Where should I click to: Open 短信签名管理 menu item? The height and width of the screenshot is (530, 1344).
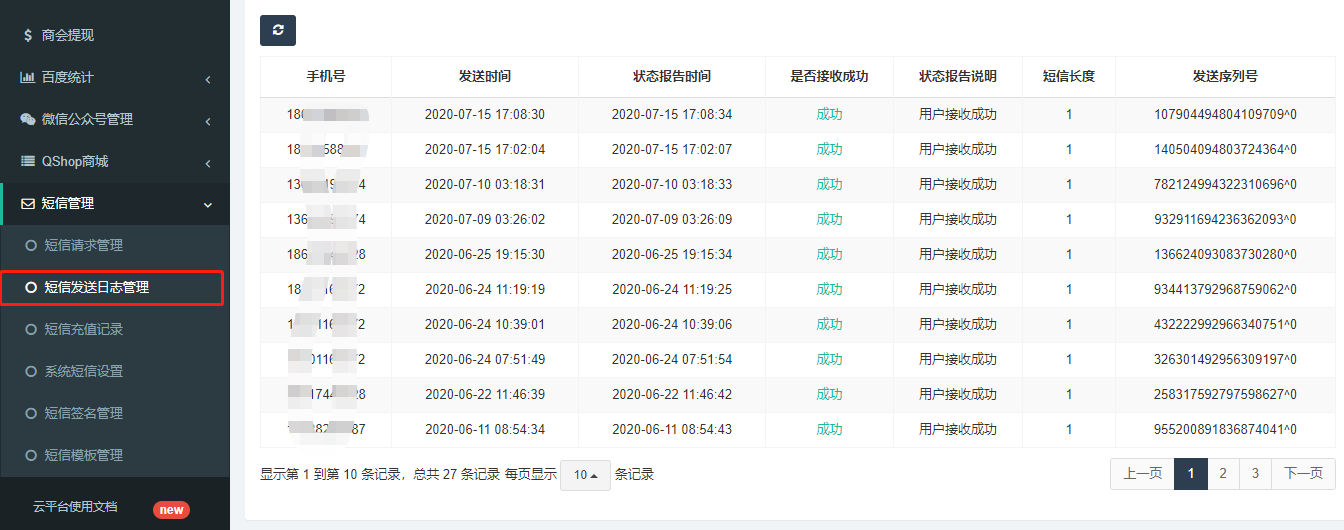coord(83,413)
